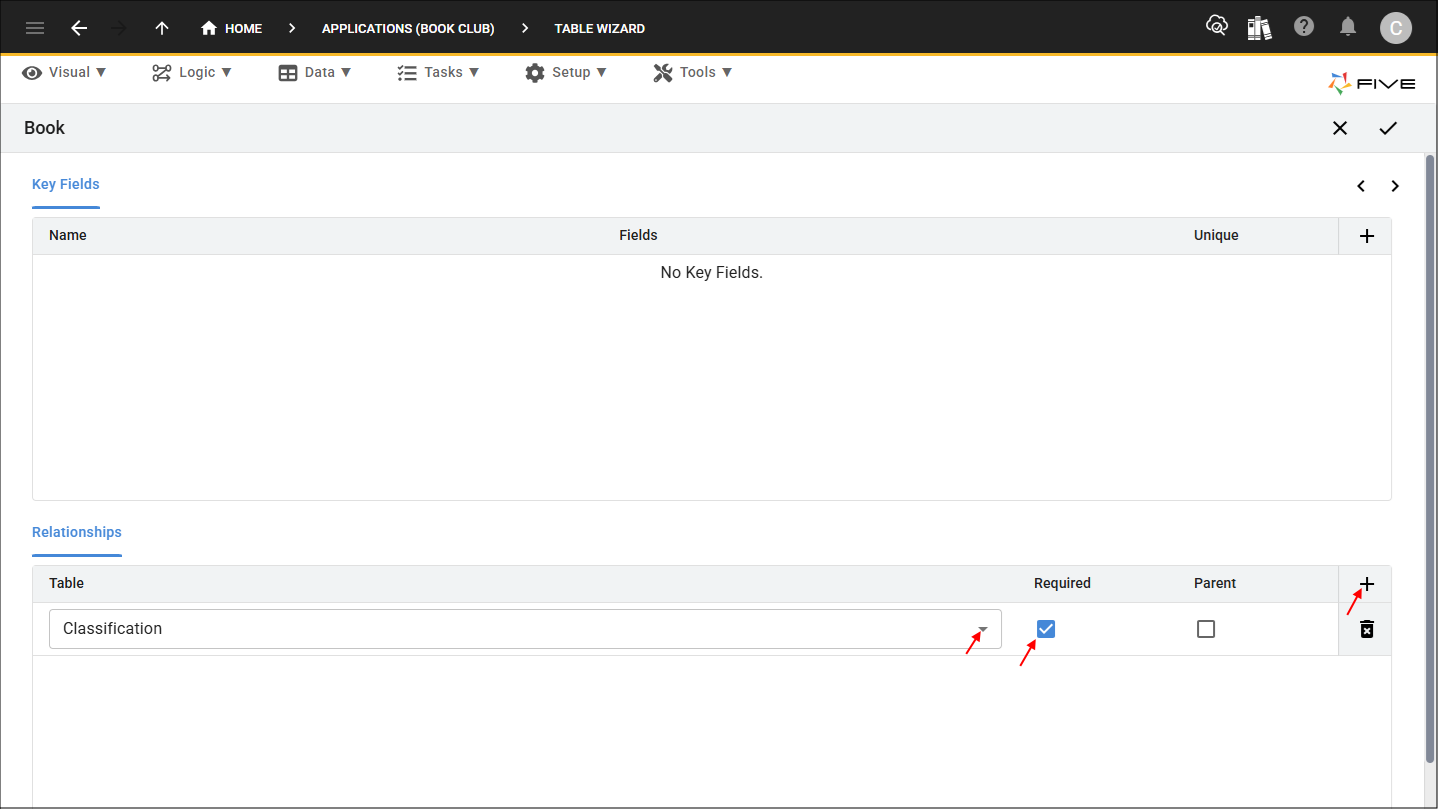This screenshot has width=1438, height=809.
Task: Open the Classification table dropdown
Action: tap(525, 629)
